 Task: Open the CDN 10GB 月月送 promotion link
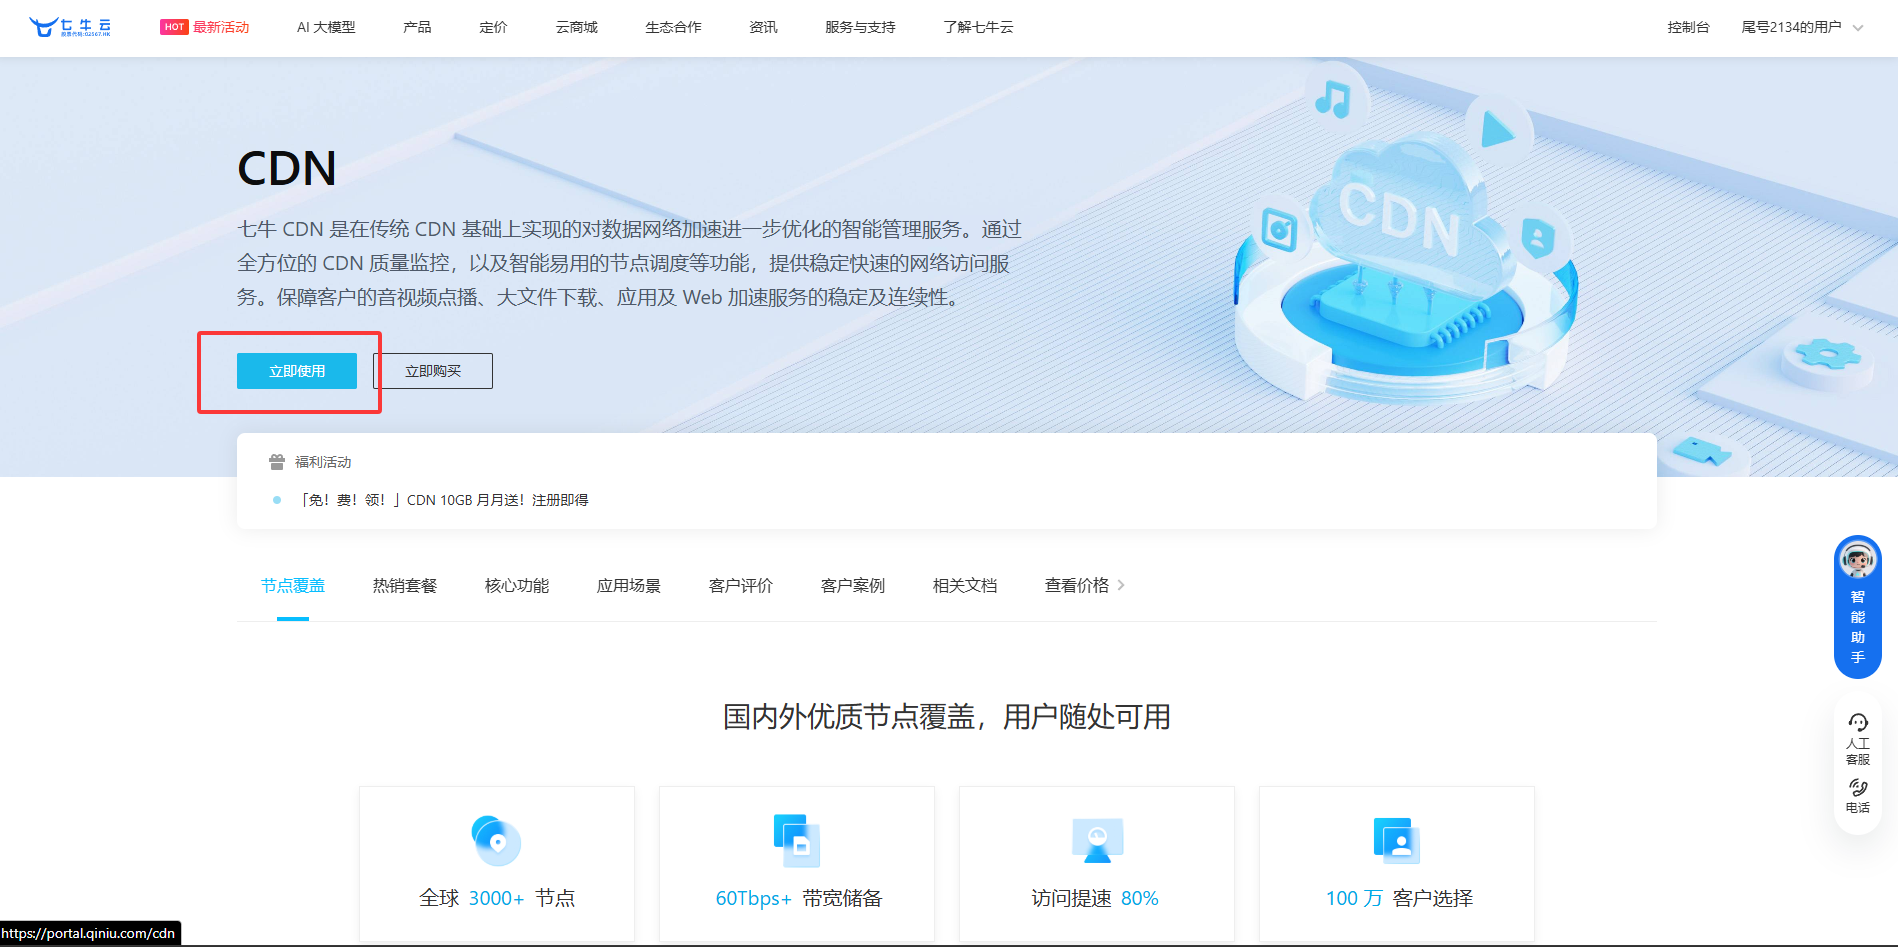coord(445,500)
